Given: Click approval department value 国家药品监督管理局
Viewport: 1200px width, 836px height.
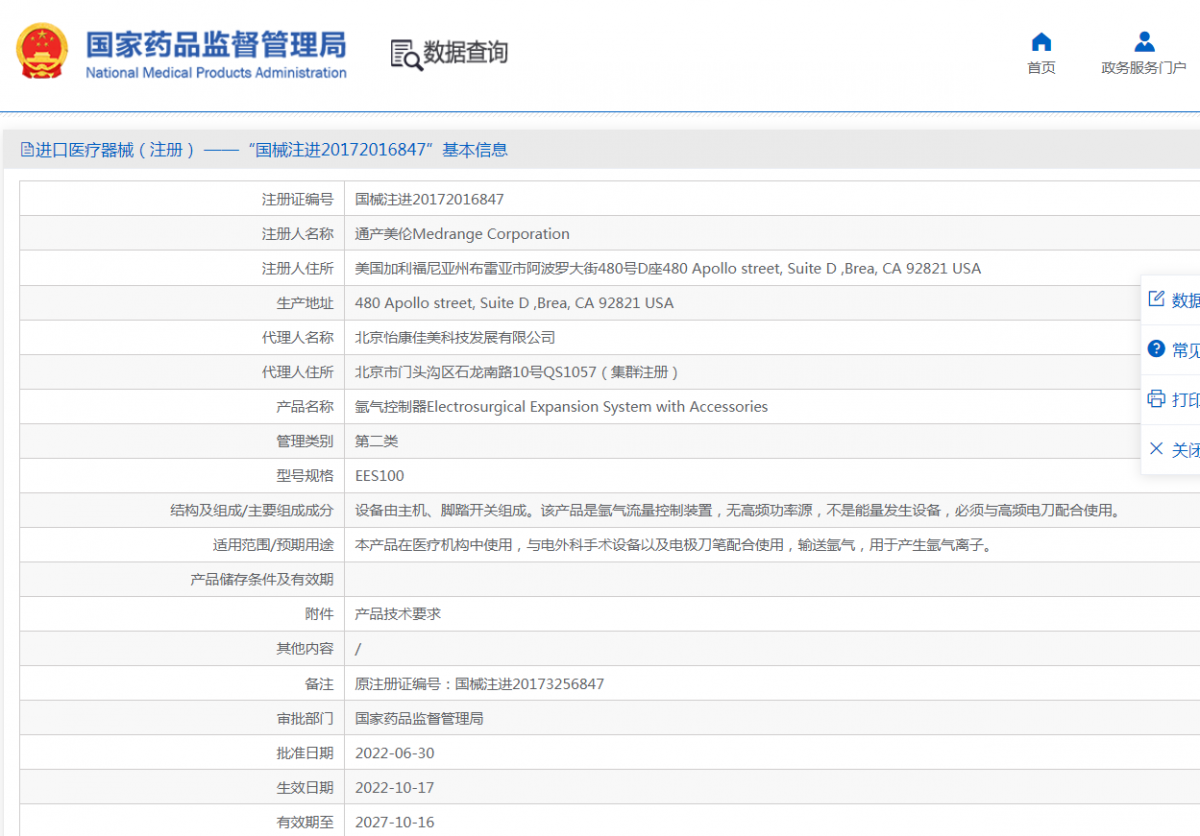Looking at the screenshot, I should 419,718.
